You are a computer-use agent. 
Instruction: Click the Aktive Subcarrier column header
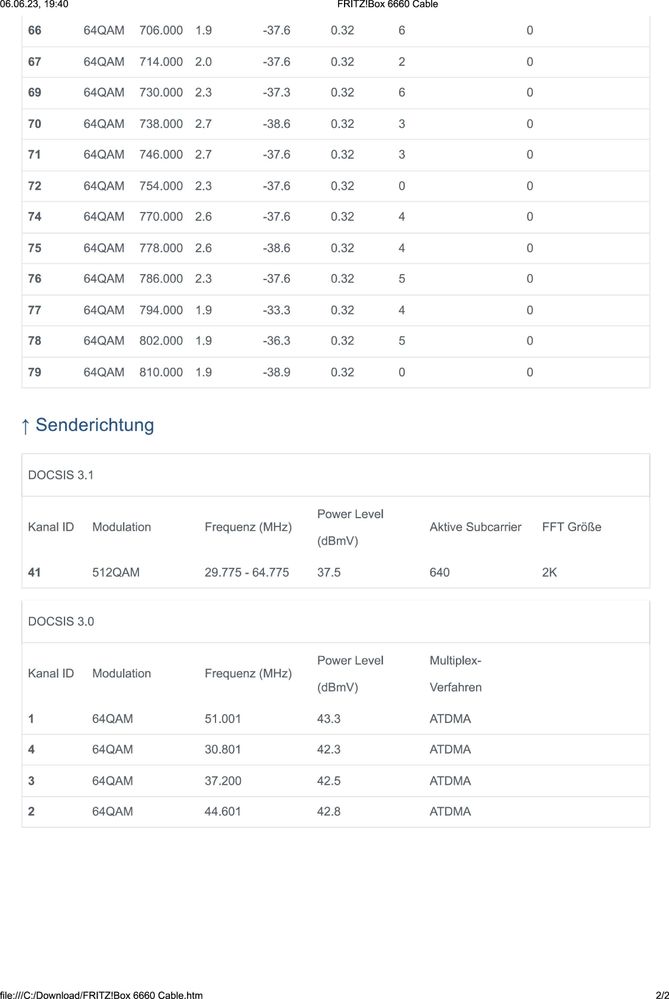(475, 527)
